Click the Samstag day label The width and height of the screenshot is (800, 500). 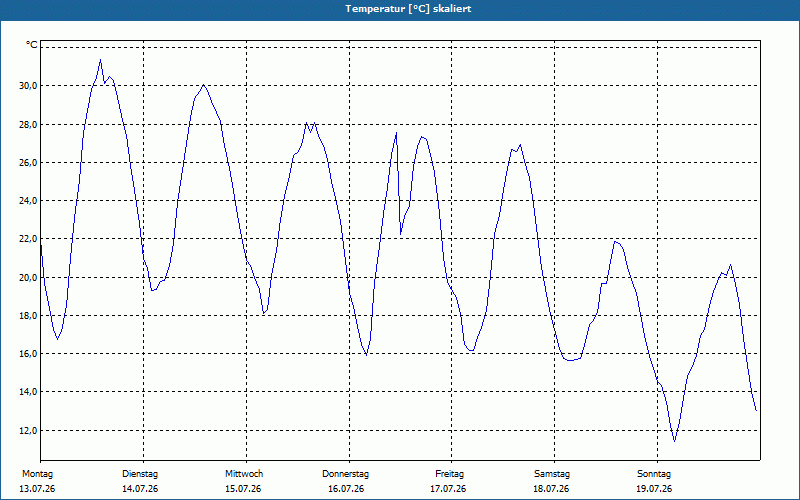click(552, 474)
